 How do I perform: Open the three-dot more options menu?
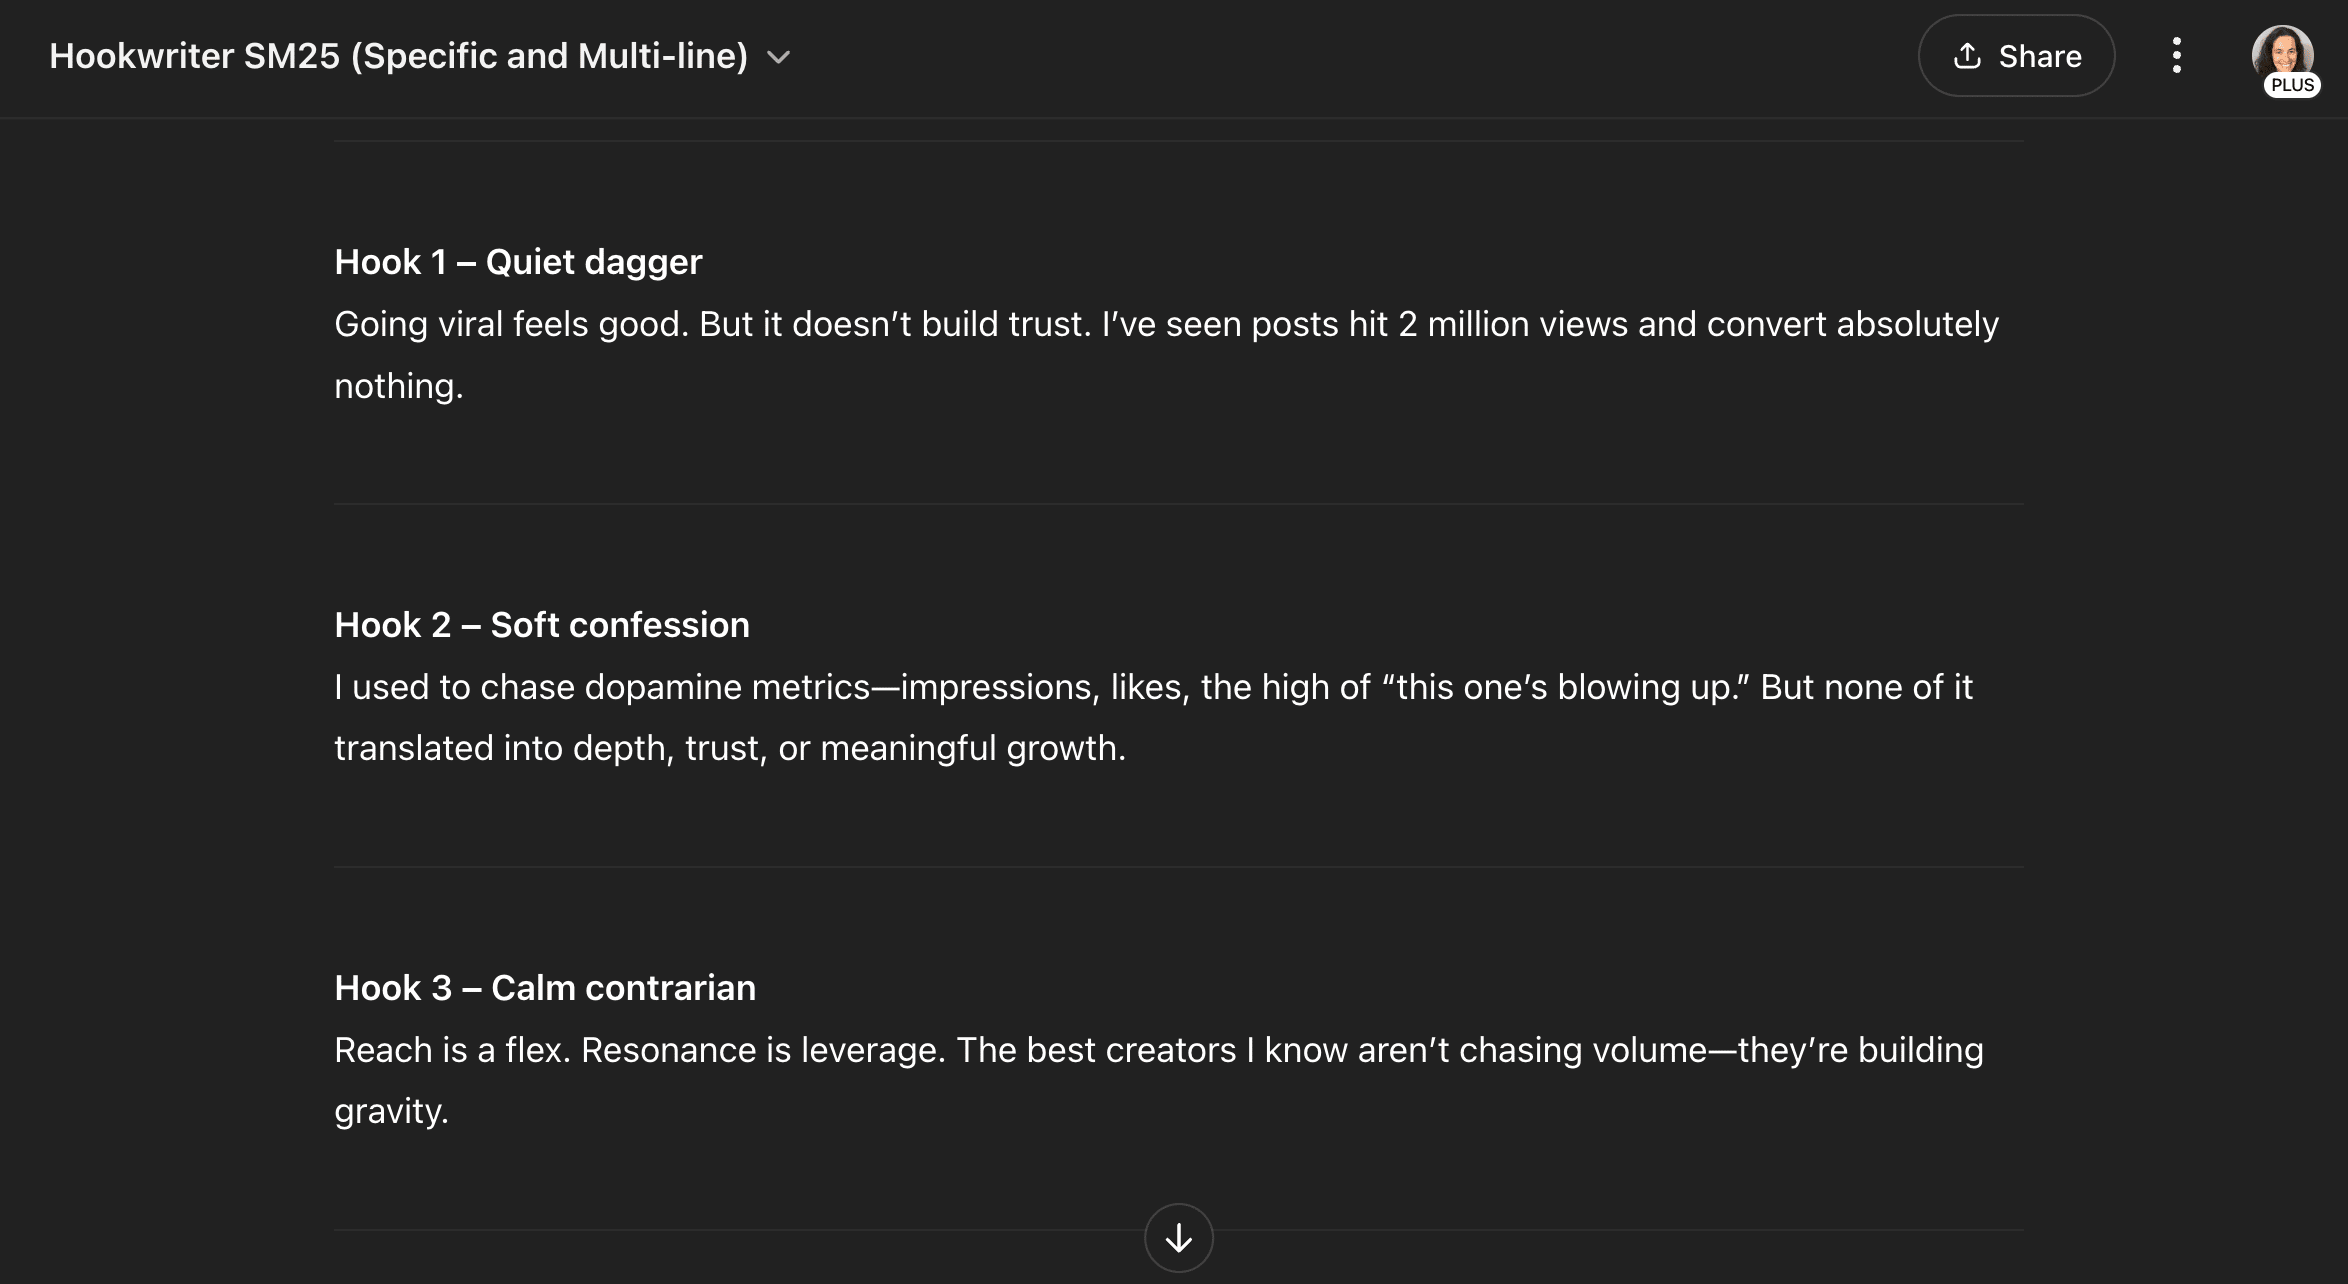coord(2177,56)
